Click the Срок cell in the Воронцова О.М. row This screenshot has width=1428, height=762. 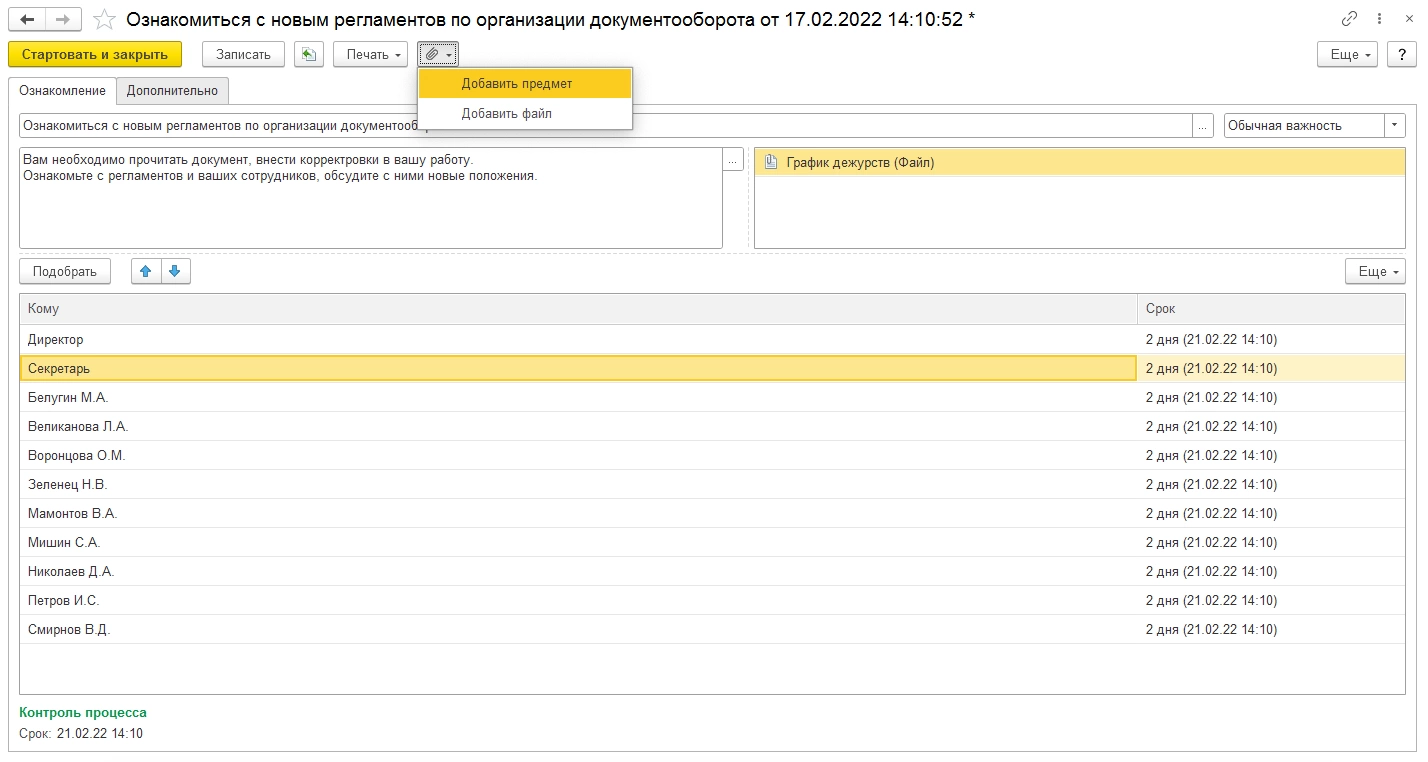coord(1271,455)
